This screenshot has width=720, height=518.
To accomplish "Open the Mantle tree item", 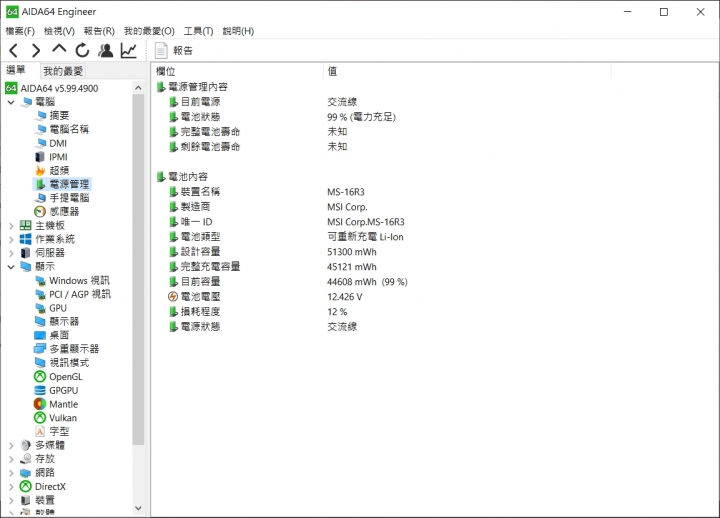I will pos(63,404).
